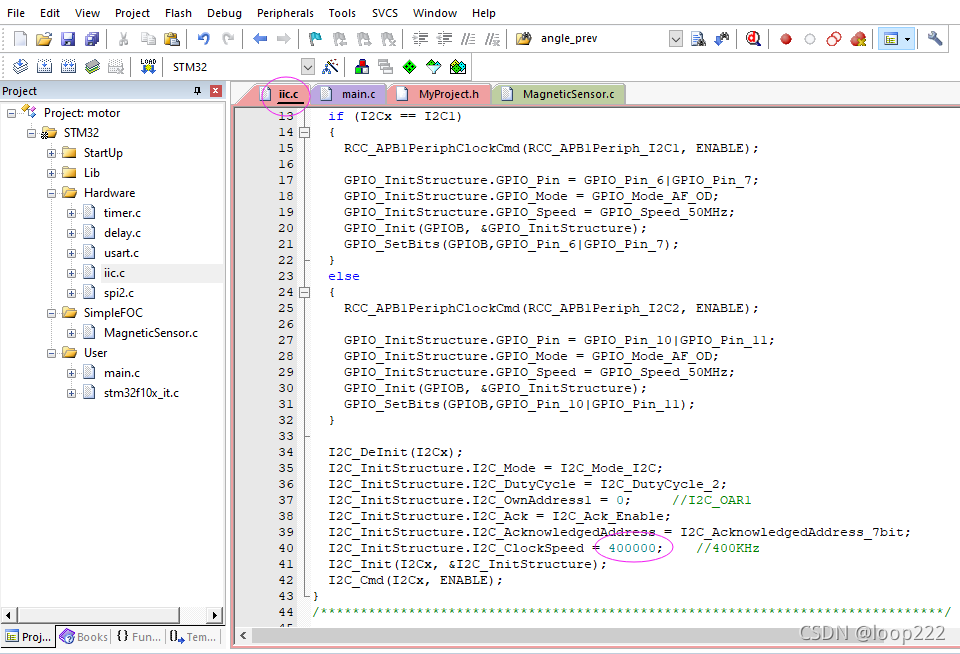Expand timer.c dependencies
Image resolution: width=960 pixels, height=654 pixels.
(72, 213)
